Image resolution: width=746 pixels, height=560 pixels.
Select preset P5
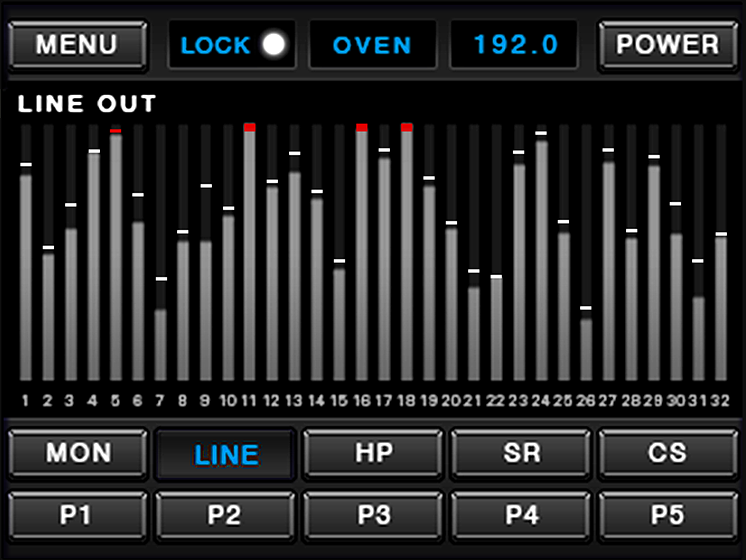coord(667,515)
